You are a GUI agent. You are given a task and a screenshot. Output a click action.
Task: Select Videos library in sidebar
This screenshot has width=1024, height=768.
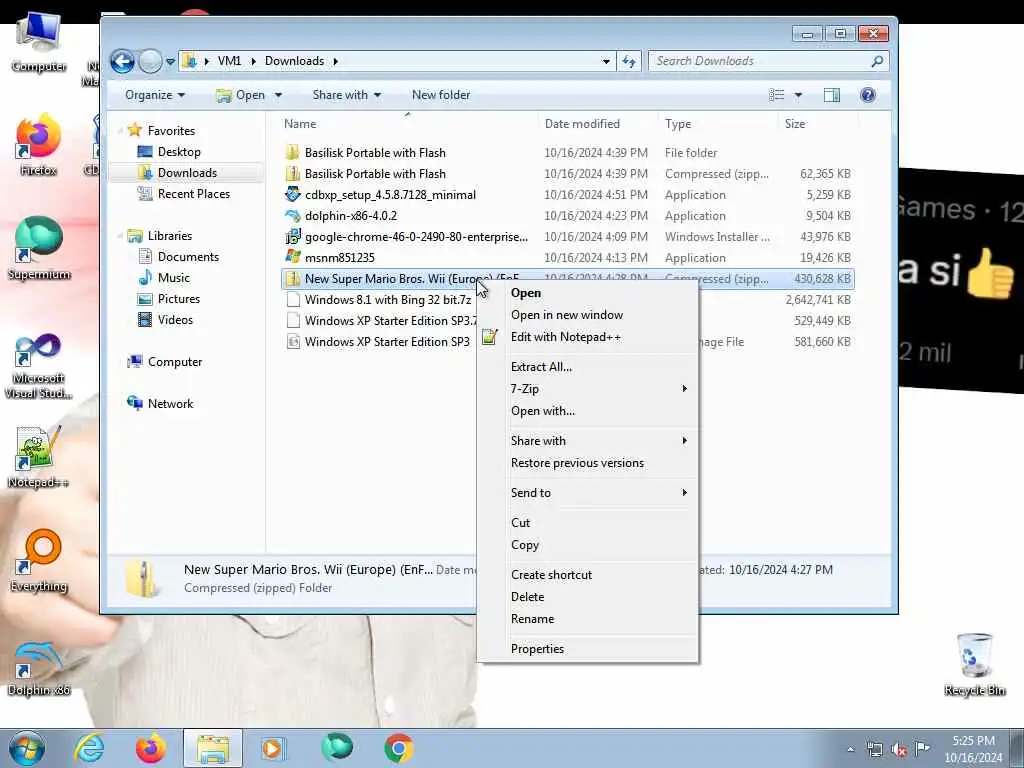pyautogui.click(x=175, y=319)
